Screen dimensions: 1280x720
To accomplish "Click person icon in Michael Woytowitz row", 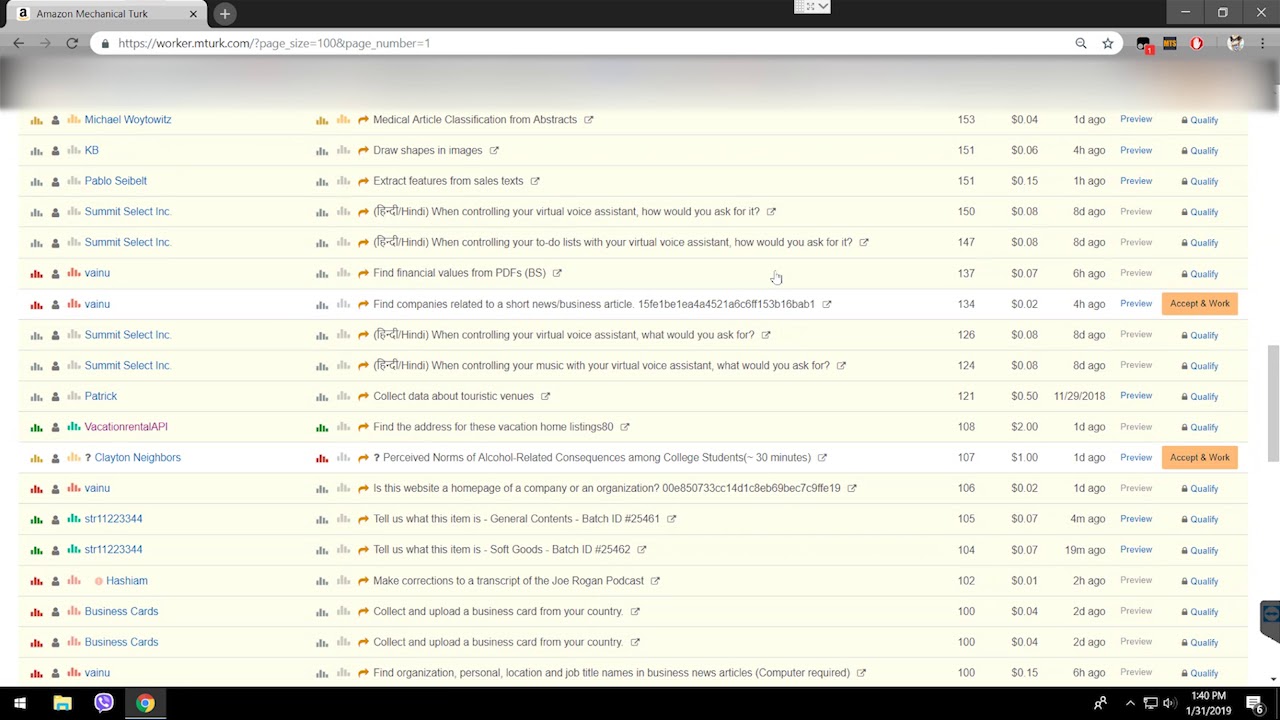I will [x=55, y=120].
